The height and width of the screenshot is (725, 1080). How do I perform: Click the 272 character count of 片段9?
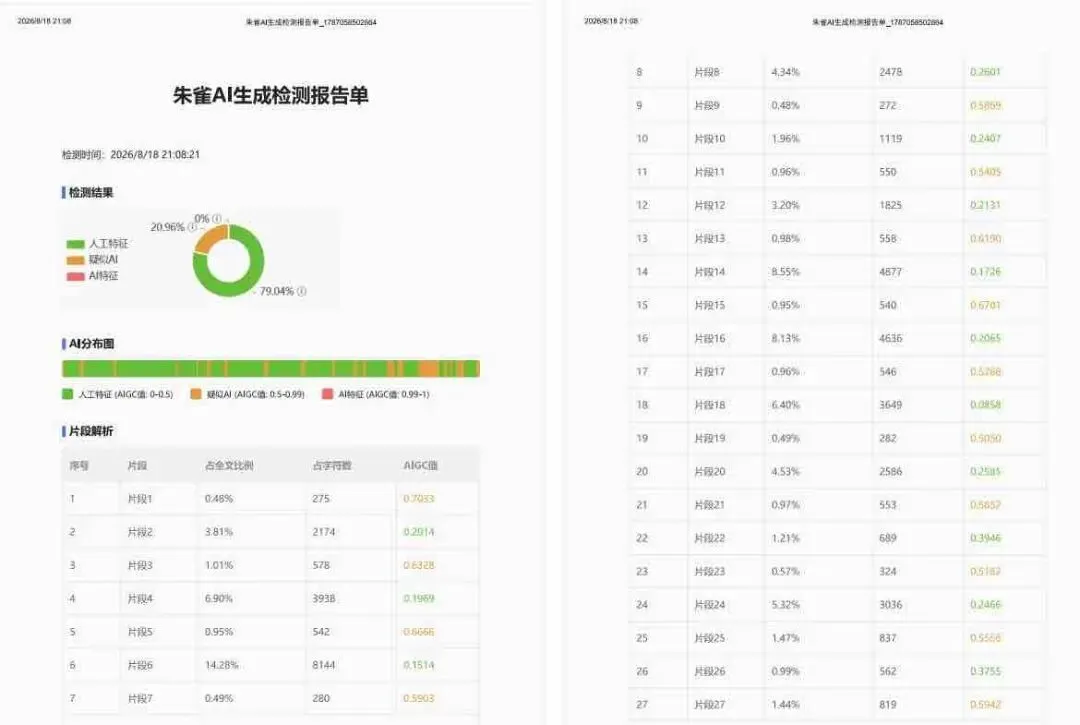click(888, 105)
